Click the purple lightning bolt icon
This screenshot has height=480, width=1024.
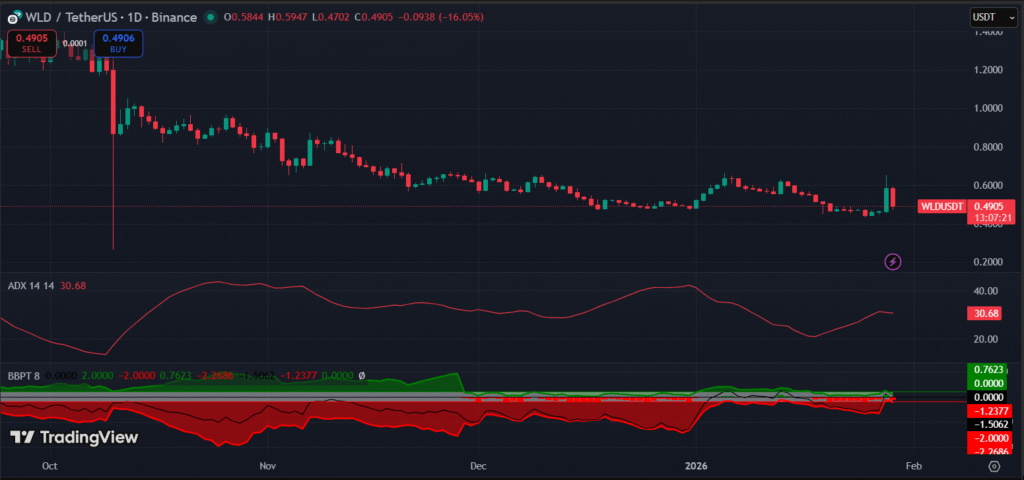pyautogui.click(x=893, y=263)
